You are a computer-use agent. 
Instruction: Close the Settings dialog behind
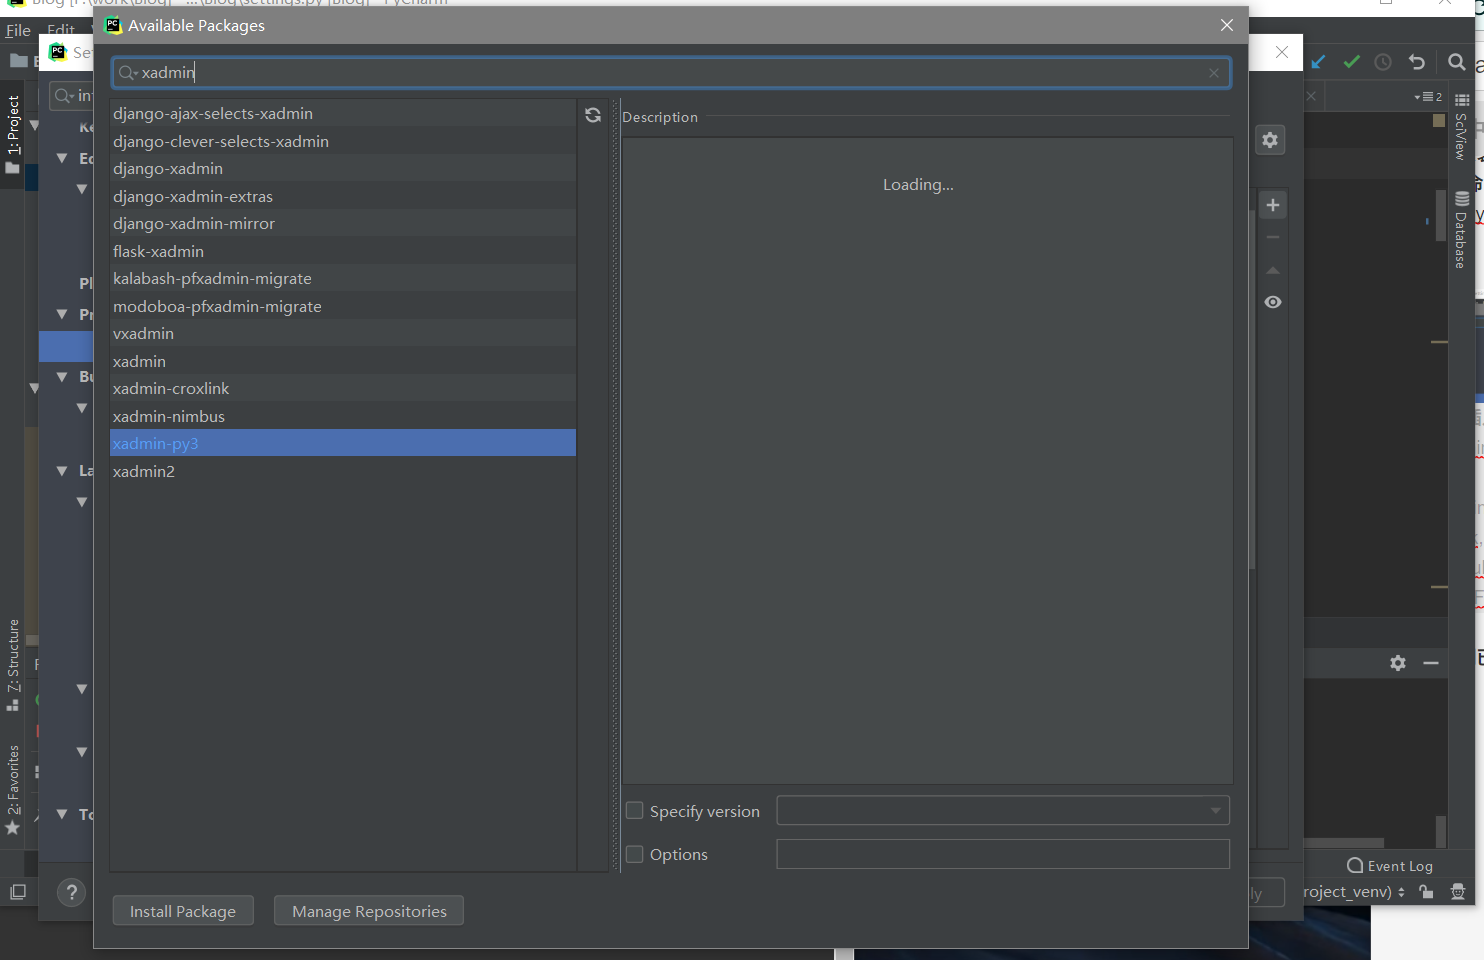[1281, 52]
